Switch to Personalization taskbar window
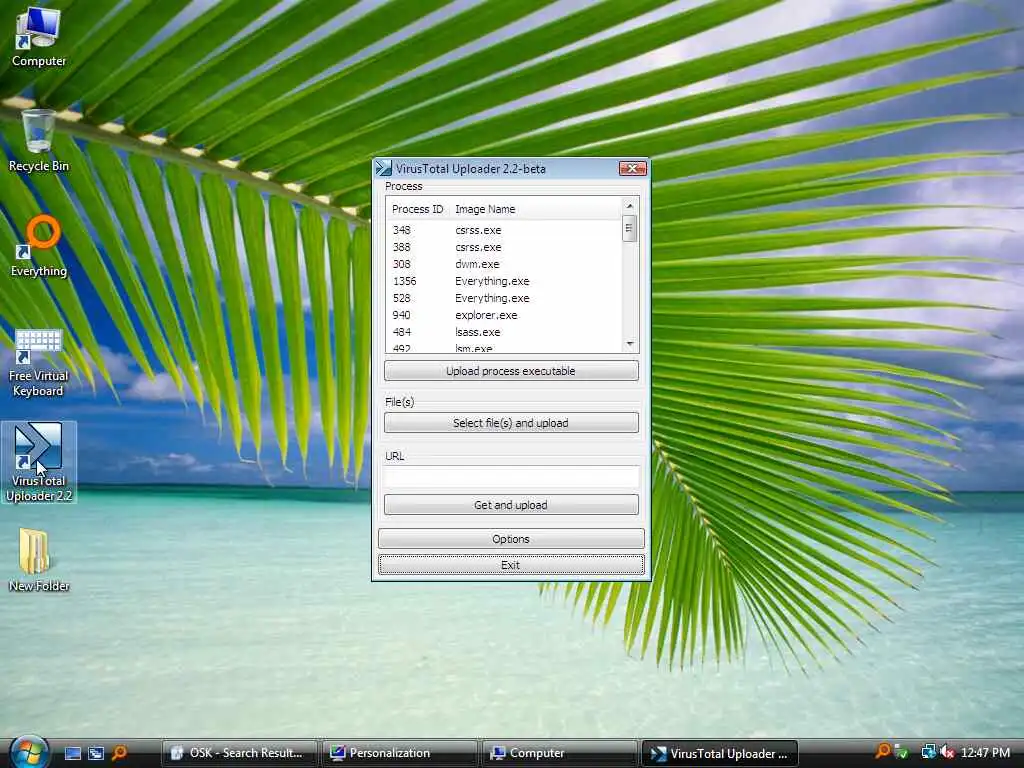1024x768 pixels. point(400,753)
